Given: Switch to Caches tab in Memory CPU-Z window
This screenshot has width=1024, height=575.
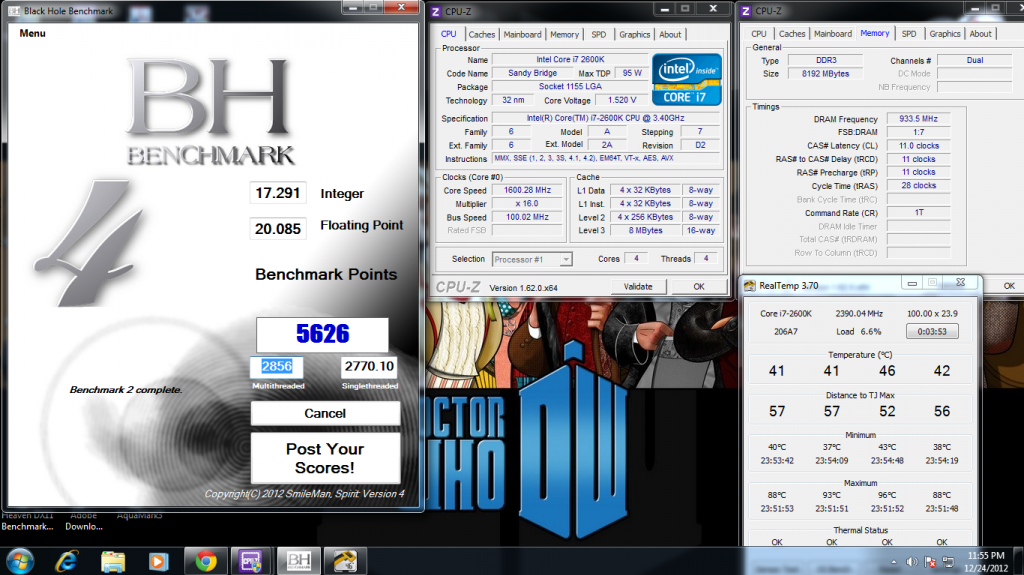Looking at the screenshot, I should click(792, 34).
